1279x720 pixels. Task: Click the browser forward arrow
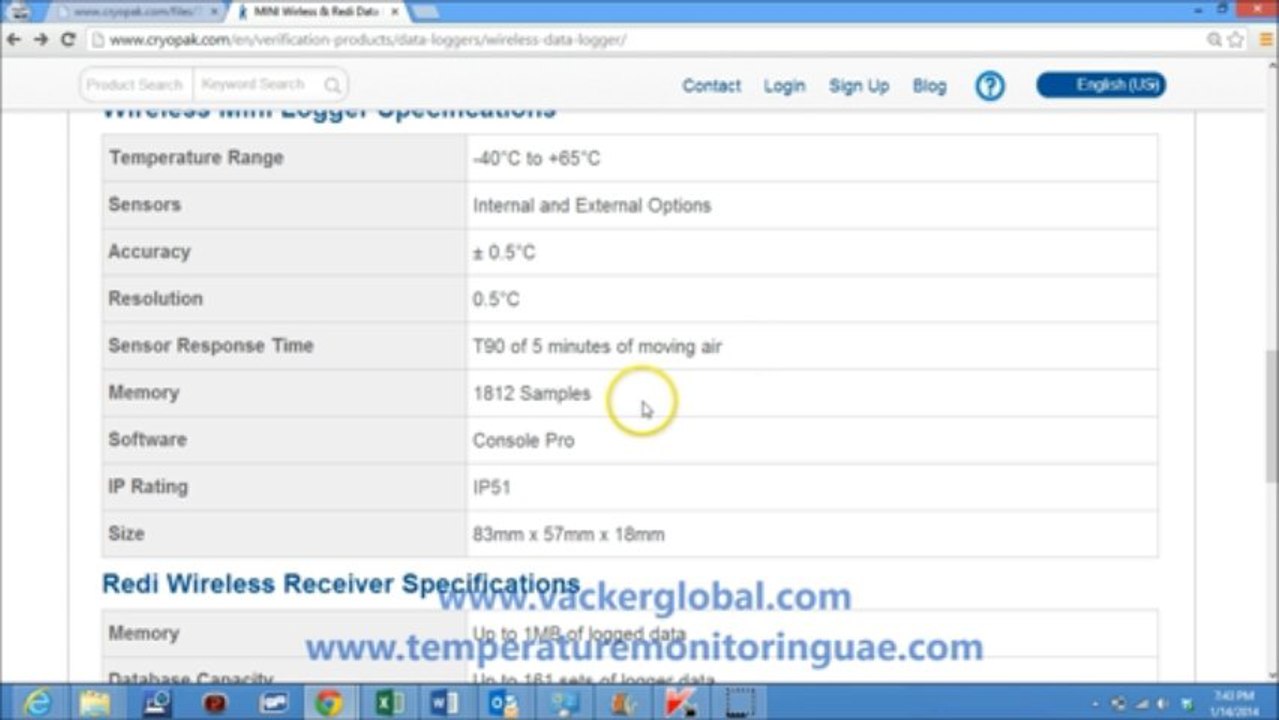pyautogui.click(x=41, y=40)
